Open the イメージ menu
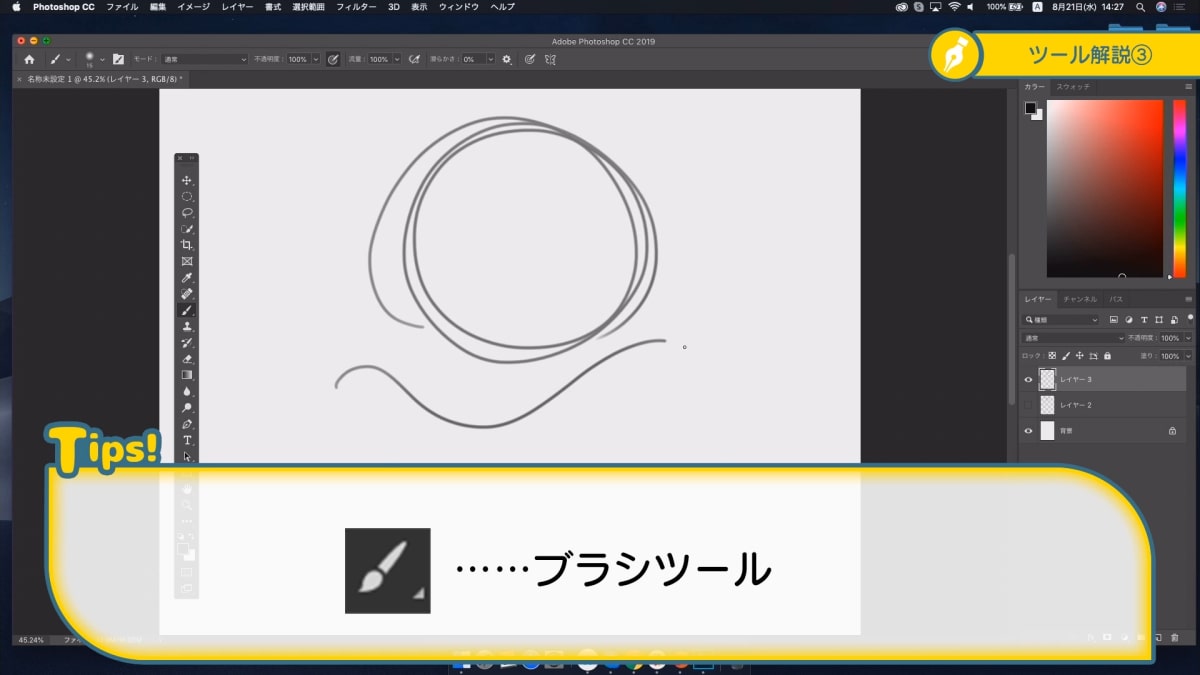The width and height of the screenshot is (1200, 675). (194, 7)
